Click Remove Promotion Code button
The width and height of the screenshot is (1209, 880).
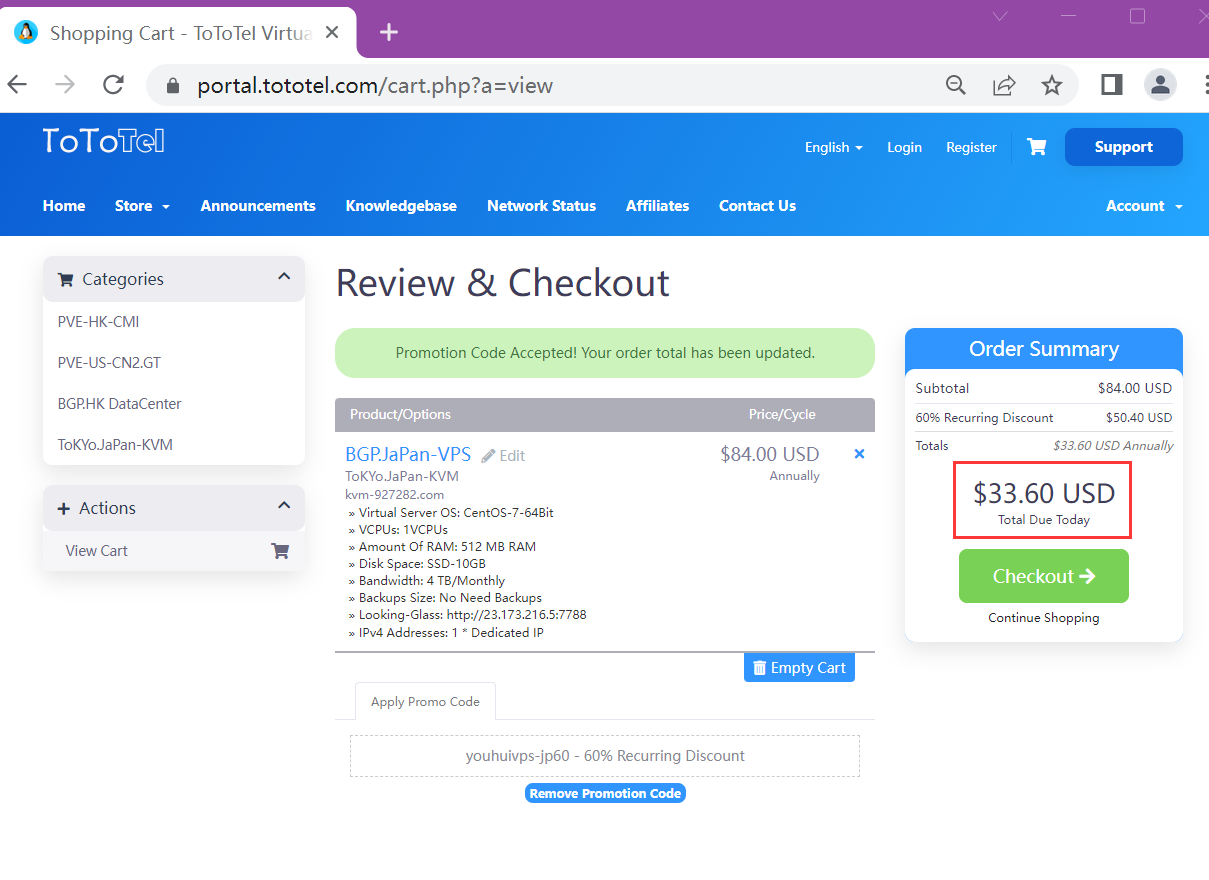pos(605,793)
